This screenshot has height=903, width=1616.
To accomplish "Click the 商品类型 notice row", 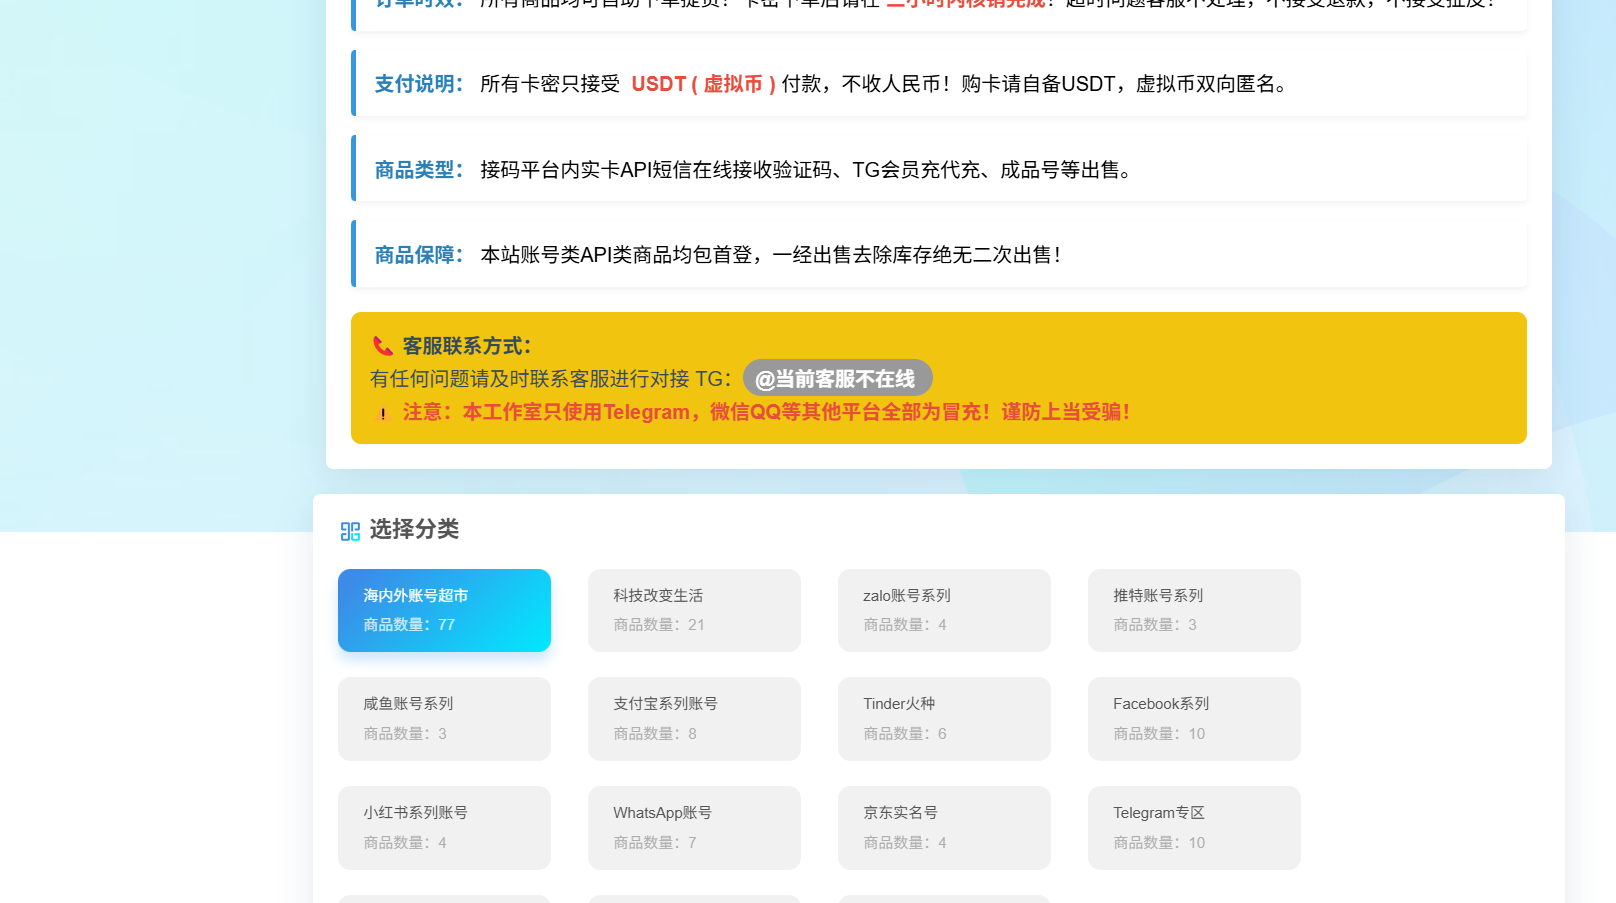I will (x=938, y=169).
